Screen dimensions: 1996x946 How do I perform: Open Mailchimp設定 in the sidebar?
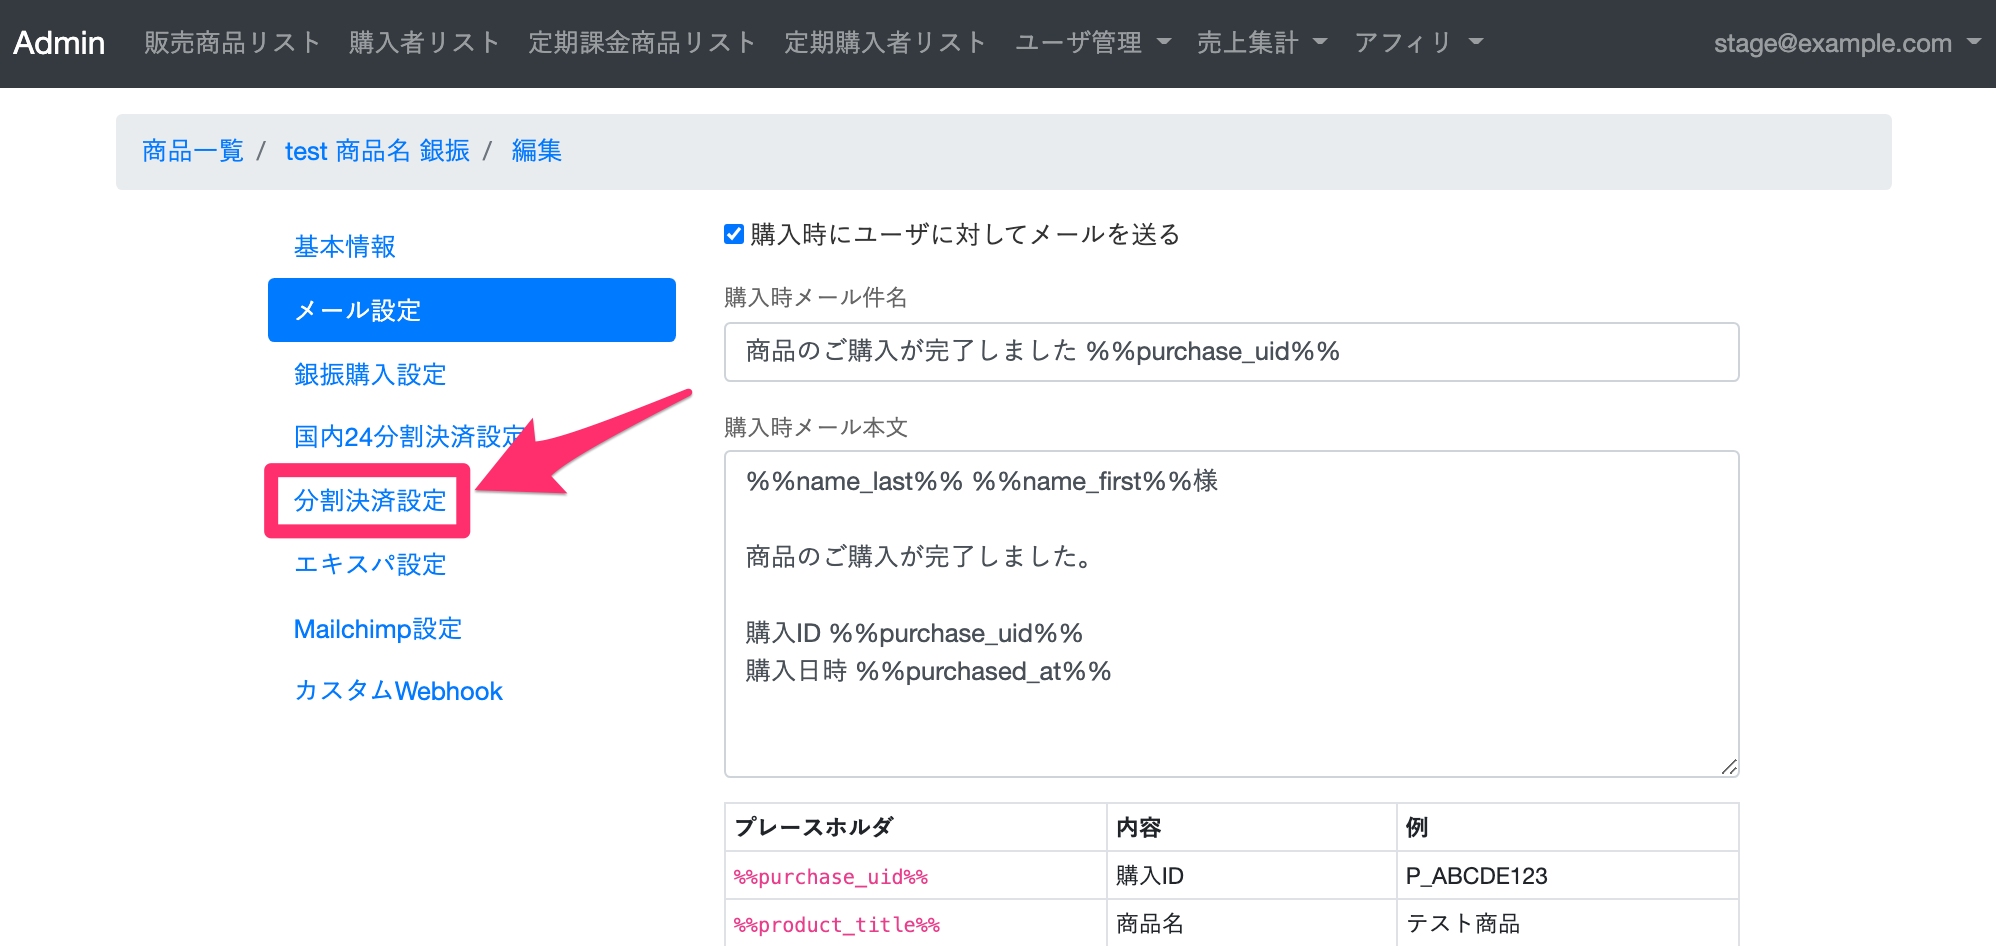377,629
